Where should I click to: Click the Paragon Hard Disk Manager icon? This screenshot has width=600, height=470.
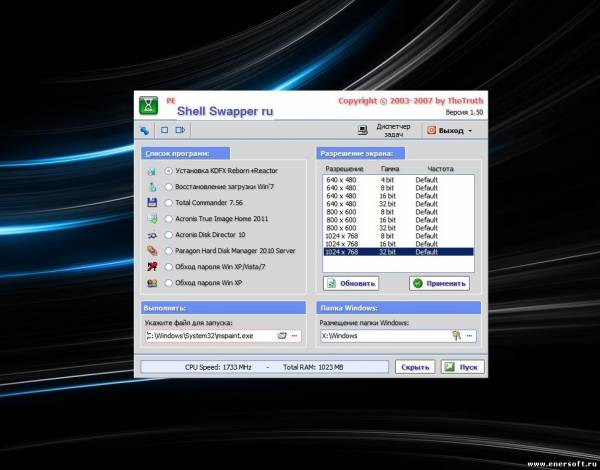[x=152, y=251]
